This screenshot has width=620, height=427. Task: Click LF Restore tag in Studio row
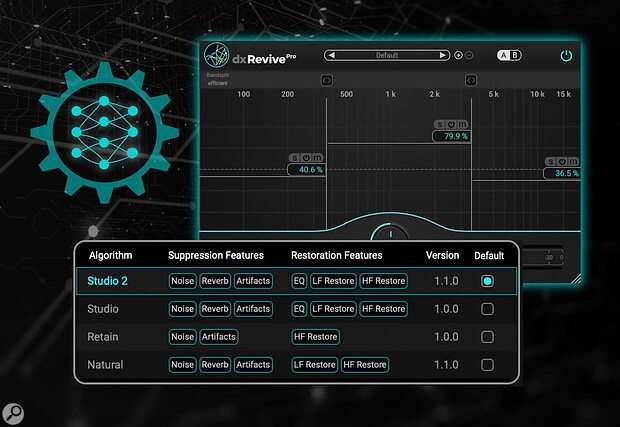click(333, 309)
